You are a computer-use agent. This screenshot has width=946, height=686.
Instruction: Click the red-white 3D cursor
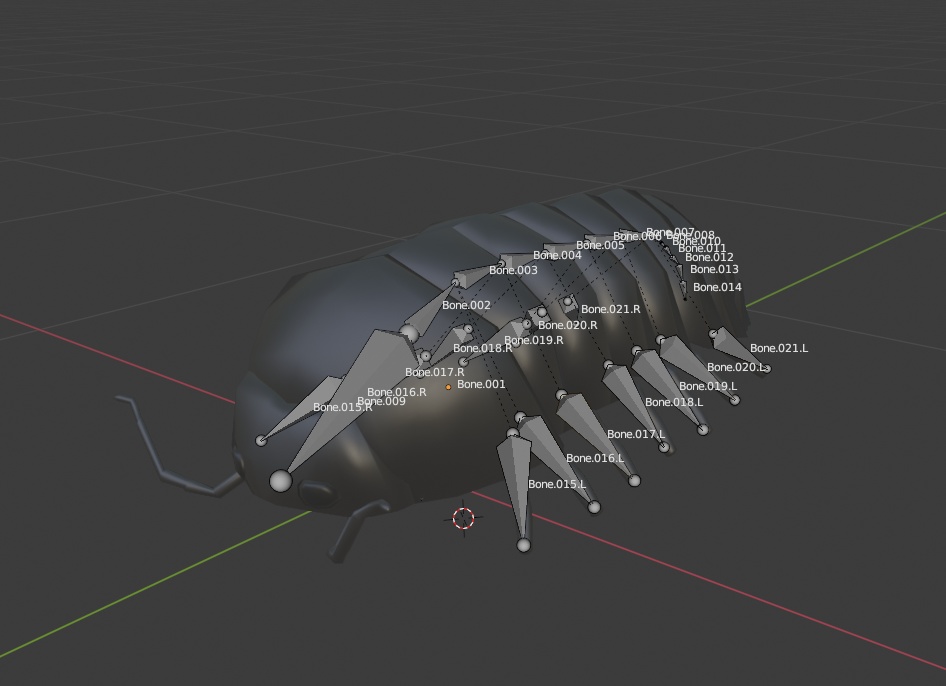click(463, 518)
